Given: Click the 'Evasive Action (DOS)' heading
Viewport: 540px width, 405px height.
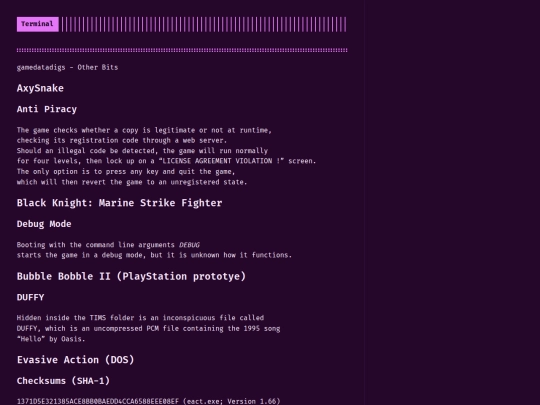Looking at the screenshot, I should click(75, 360).
